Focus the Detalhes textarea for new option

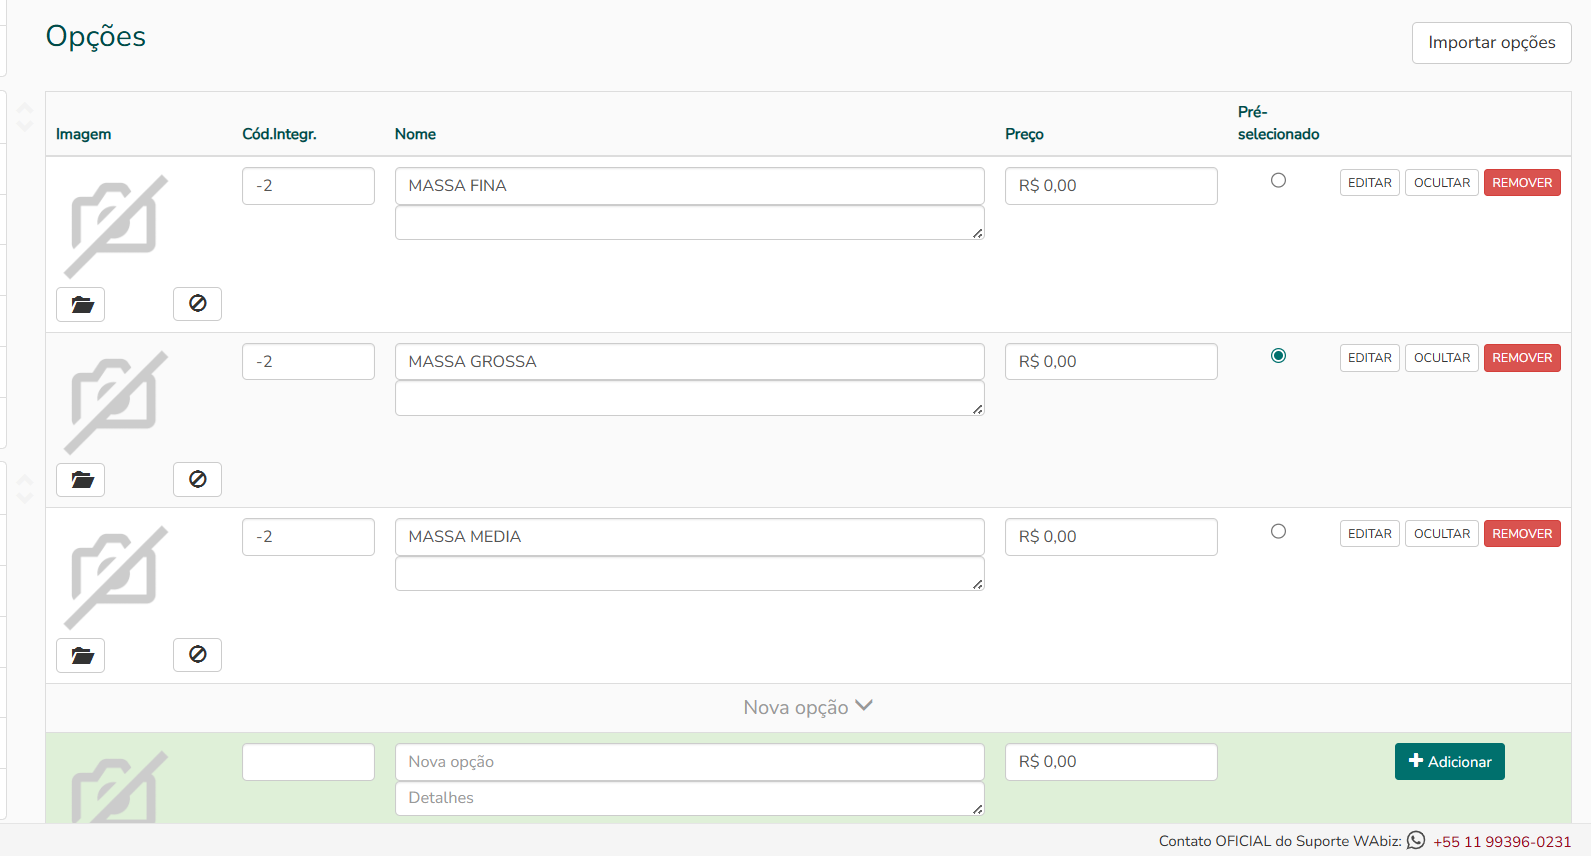point(689,798)
